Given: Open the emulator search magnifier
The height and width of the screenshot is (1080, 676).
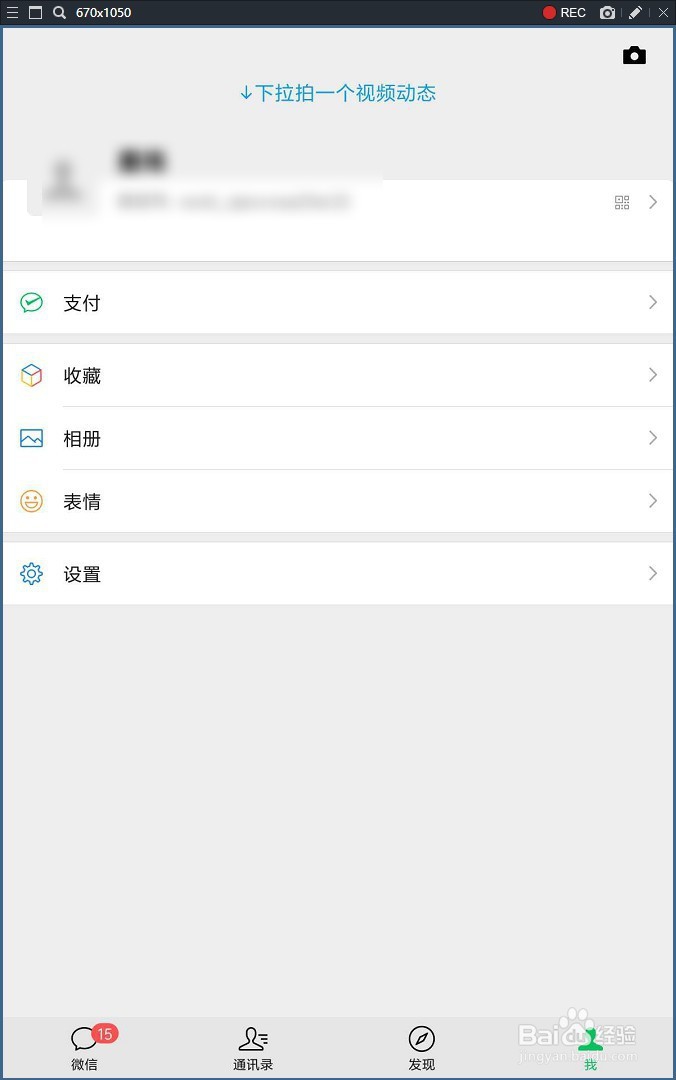Looking at the screenshot, I should coord(59,13).
